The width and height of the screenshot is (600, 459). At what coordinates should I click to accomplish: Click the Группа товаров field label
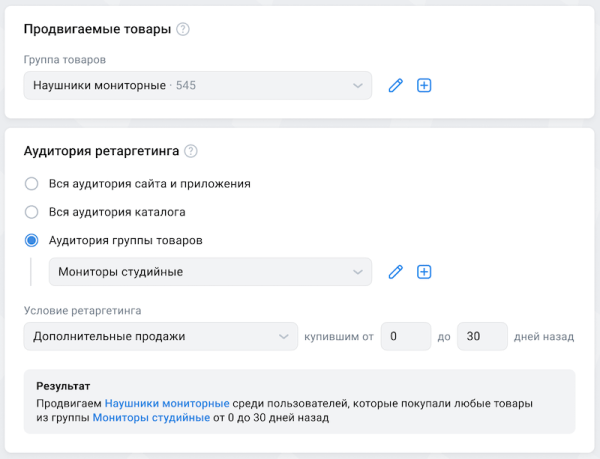pyautogui.click(x=64, y=60)
